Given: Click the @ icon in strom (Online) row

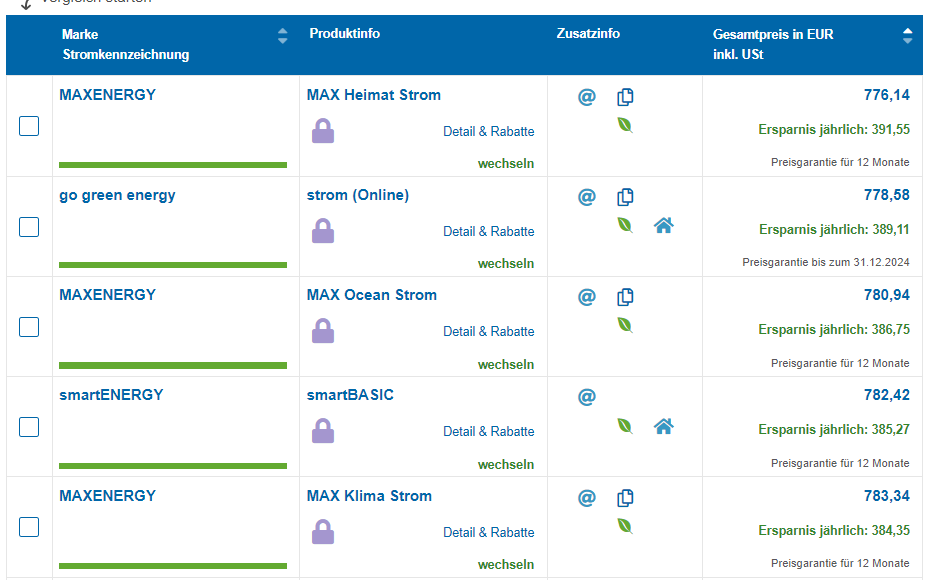Looking at the screenshot, I should pos(587,196).
